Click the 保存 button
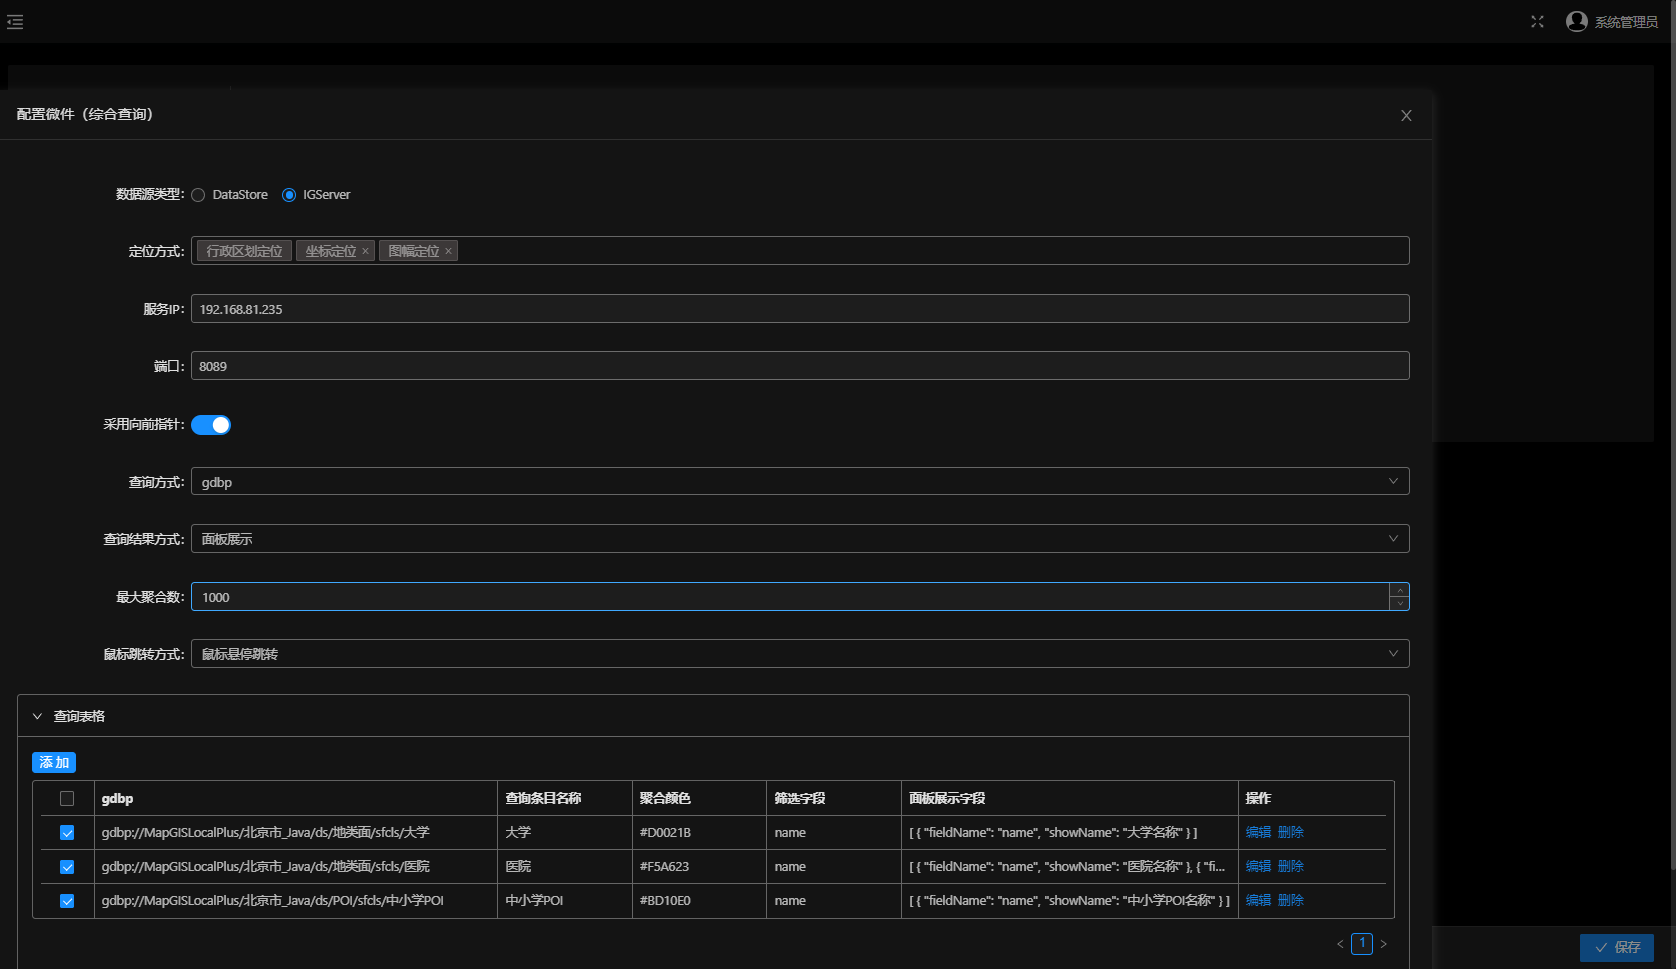1676x969 pixels. (1617, 947)
